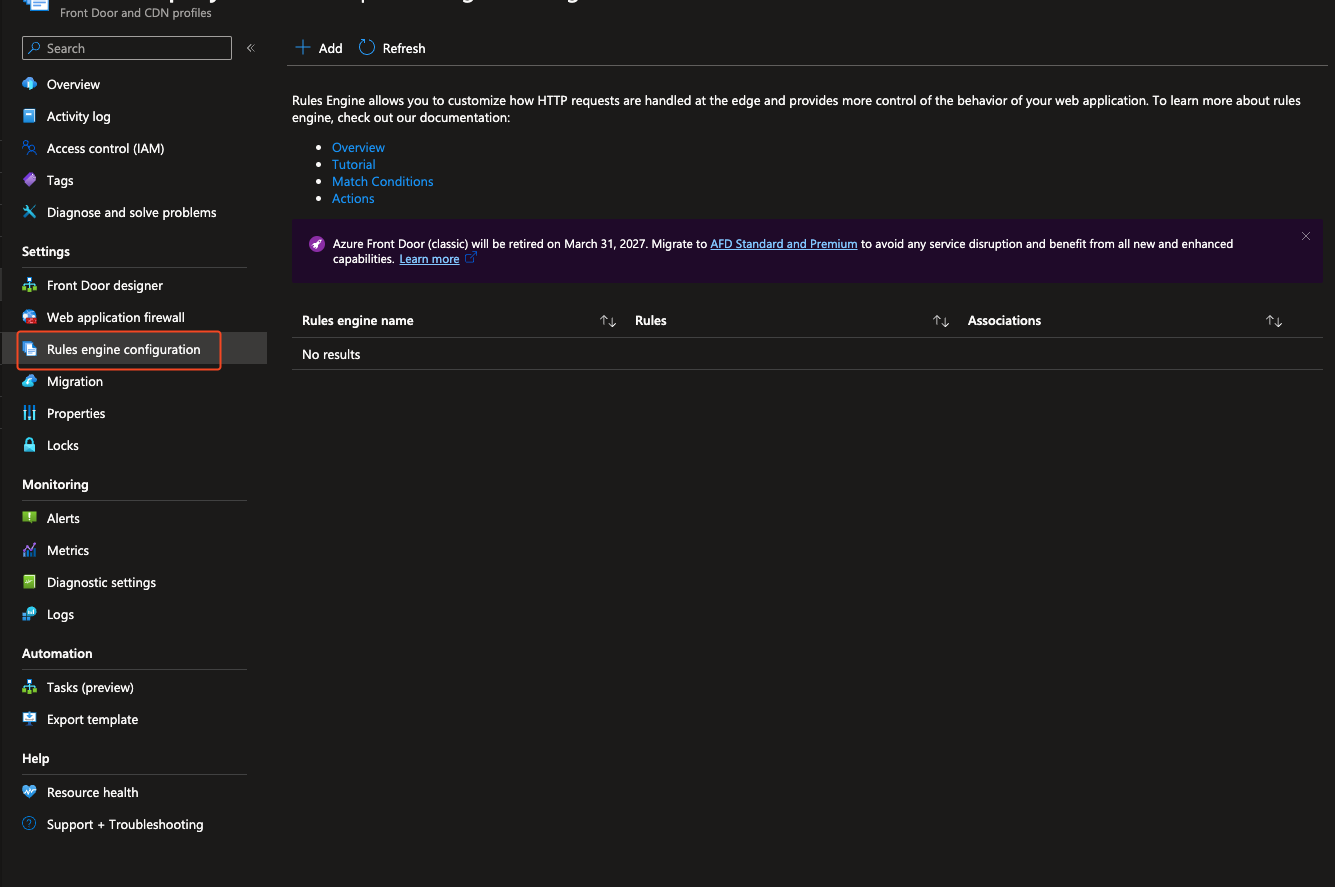Click the Properties bars icon

point(30,413)
